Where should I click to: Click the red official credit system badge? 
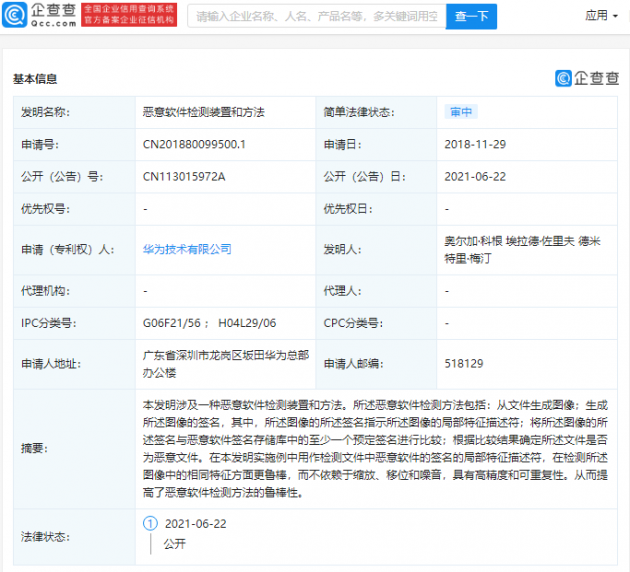pos(126,16)
